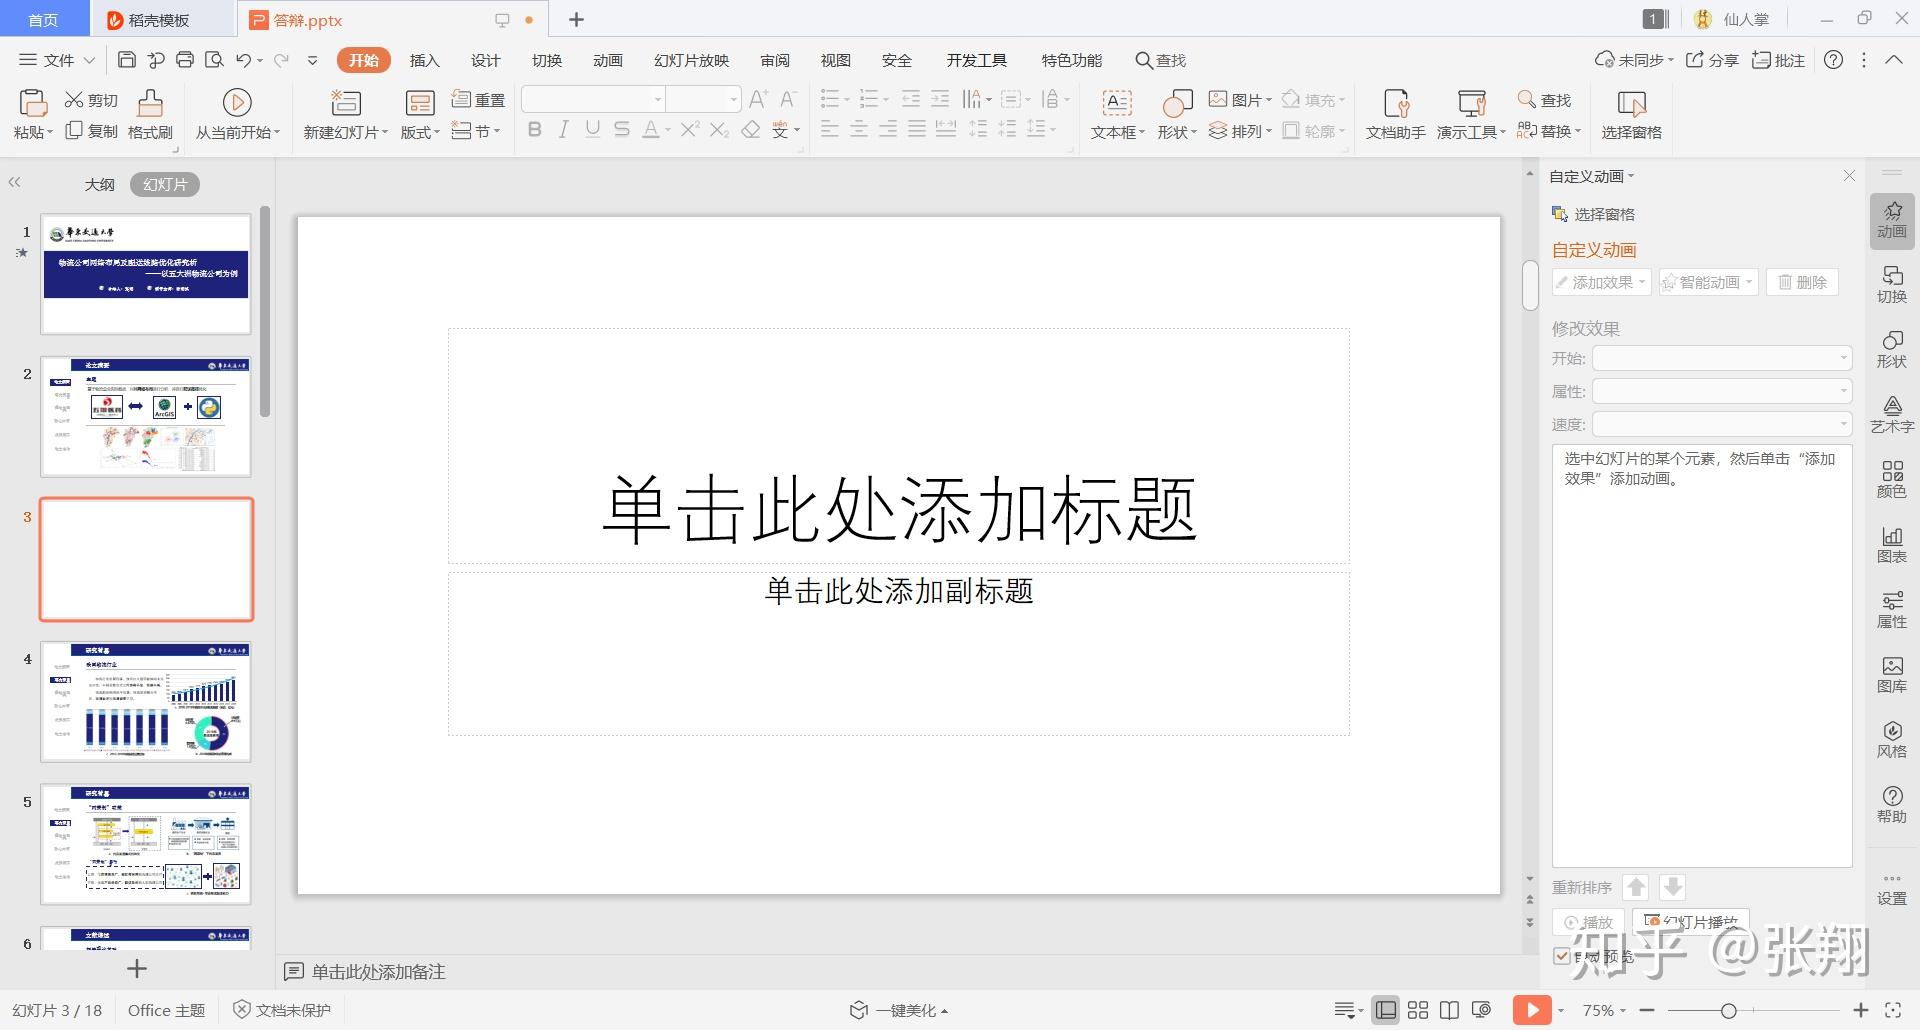The width and height of the screenshot is (1920, 1030).
Task: Switch to the 幻灯片放映 ribbon tab
Action: [x=690, y=60]
